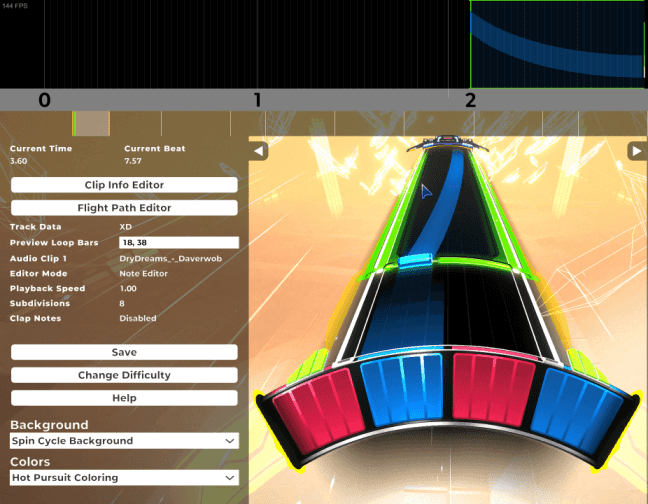Toggle the Editor Mode Note Editor value

[143, 273]
